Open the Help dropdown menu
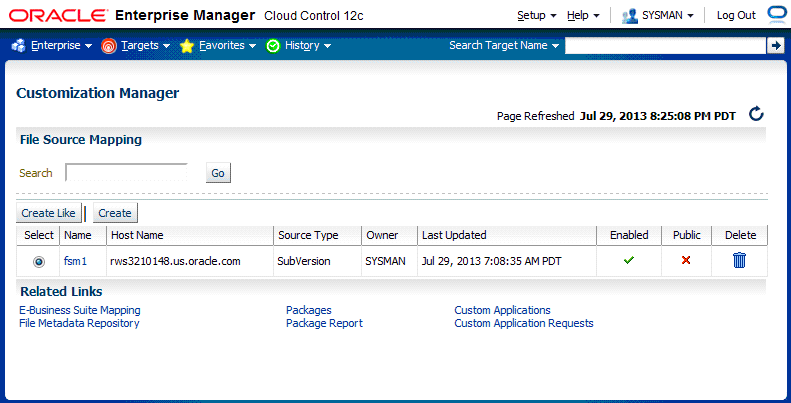This screenshot has width=791, height=403. [x=583, y=16]
